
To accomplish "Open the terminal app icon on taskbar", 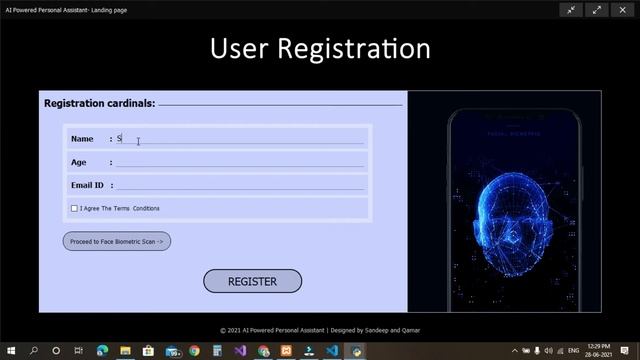I will [x=309, y=351].
